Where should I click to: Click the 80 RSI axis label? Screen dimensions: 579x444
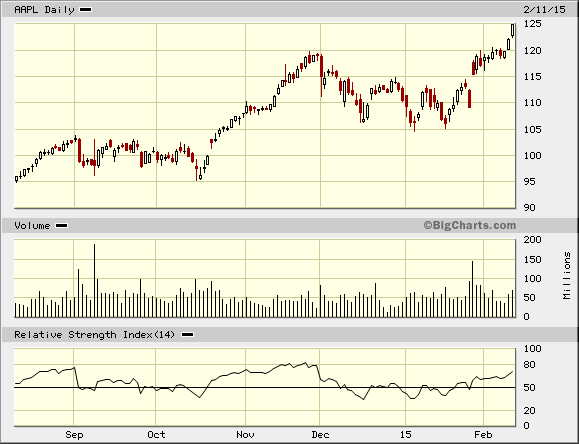[x=530, y=365]
